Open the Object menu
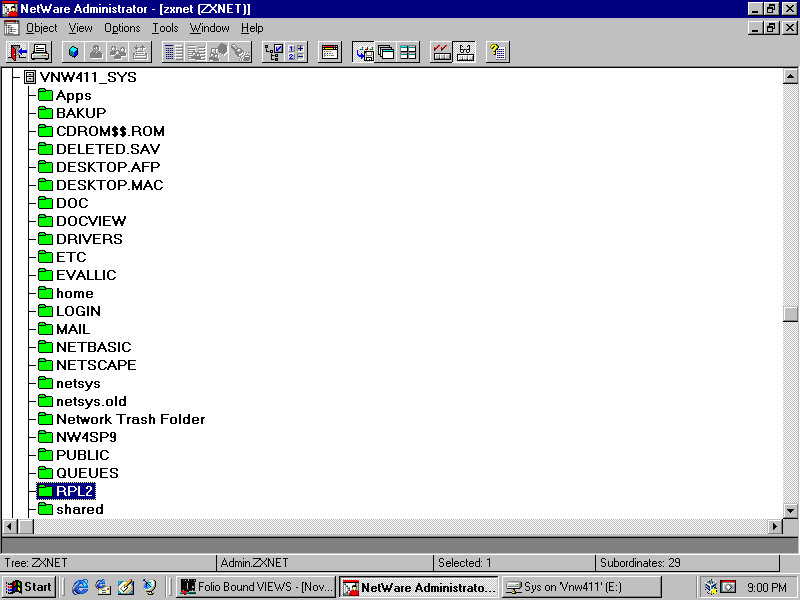 point(41,28)
